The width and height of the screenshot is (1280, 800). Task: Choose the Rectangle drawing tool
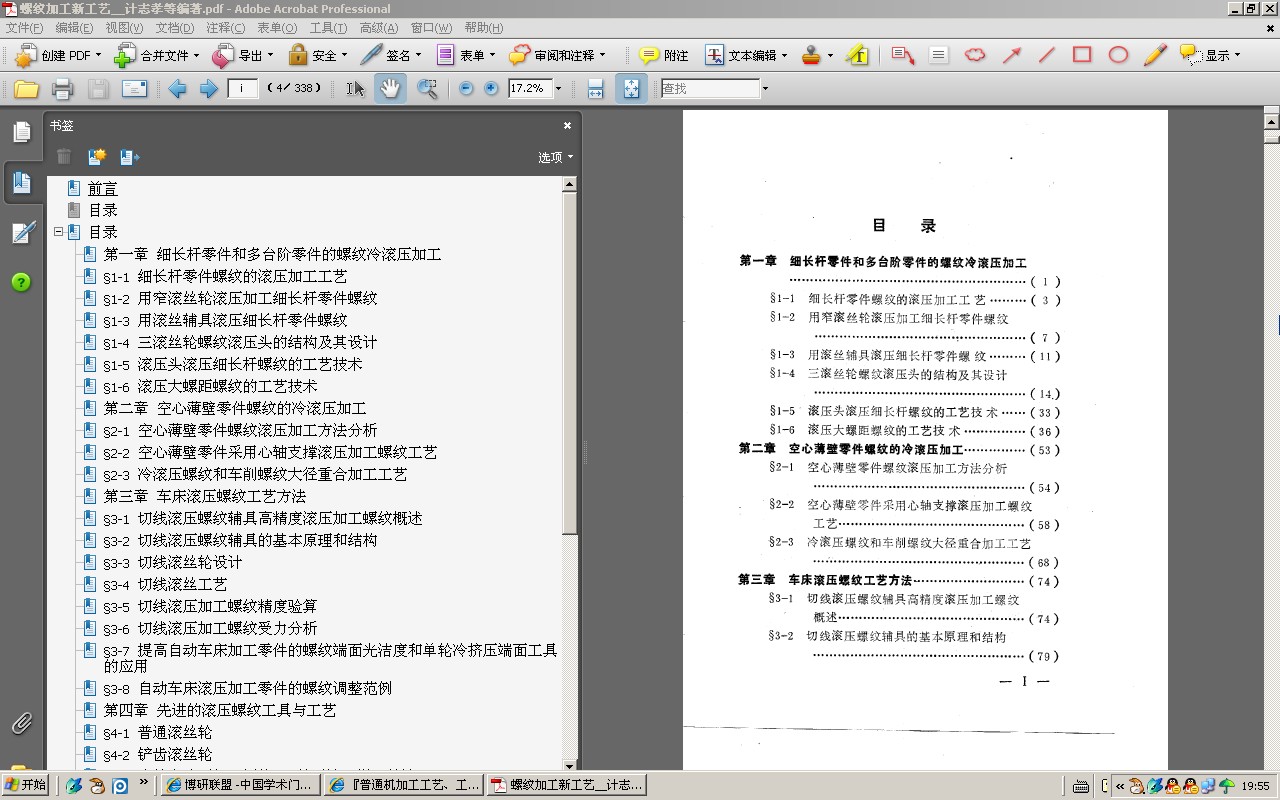[1082, 55]
